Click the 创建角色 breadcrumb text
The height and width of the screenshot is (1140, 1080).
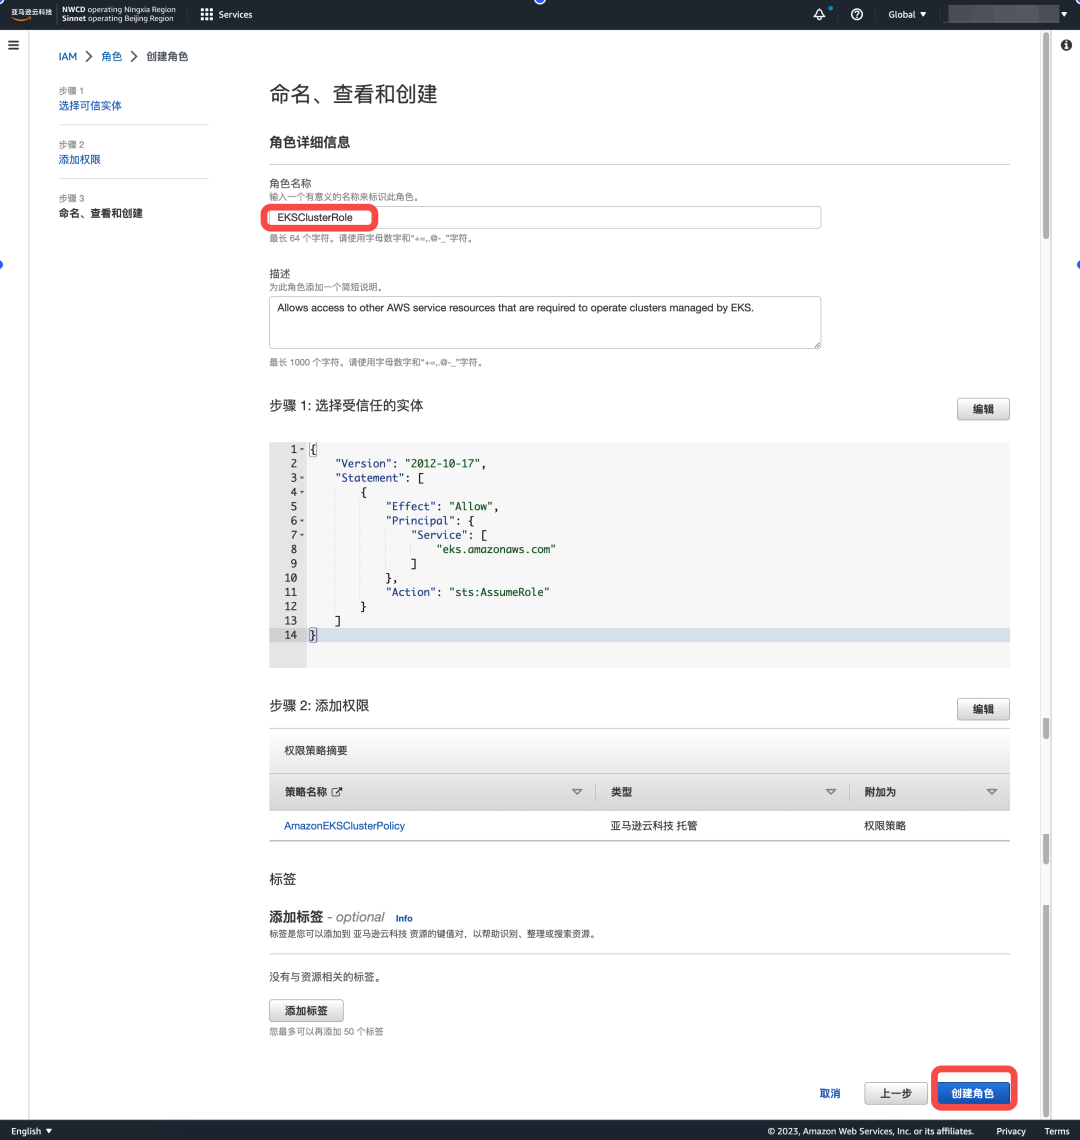point(167,57)
